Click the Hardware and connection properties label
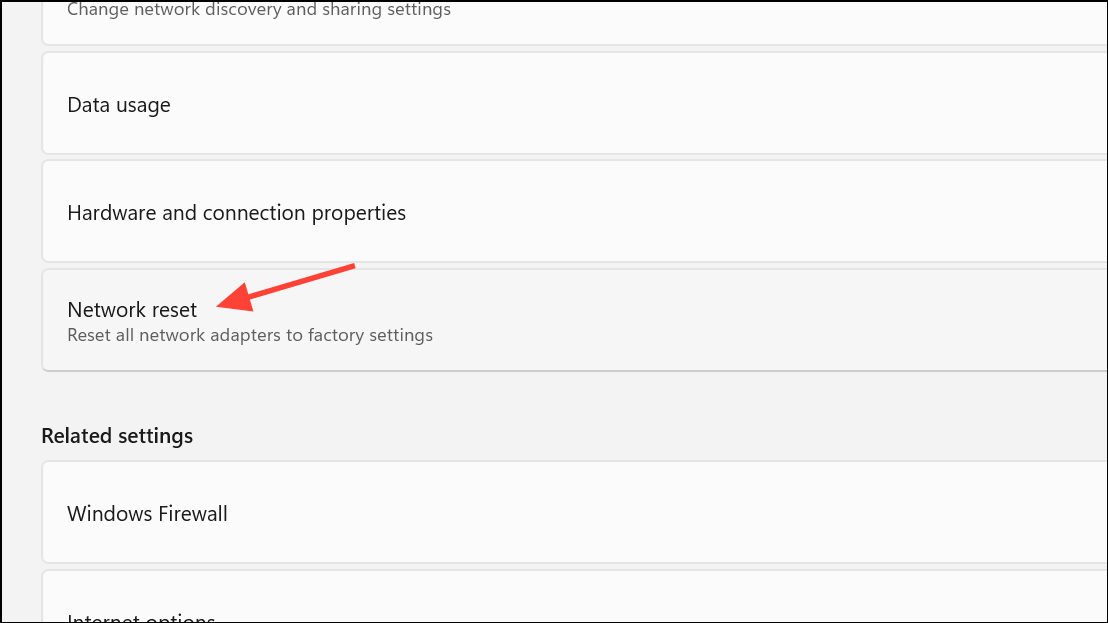This screenshot has width=1108, height=623. (x=236, y=212)
